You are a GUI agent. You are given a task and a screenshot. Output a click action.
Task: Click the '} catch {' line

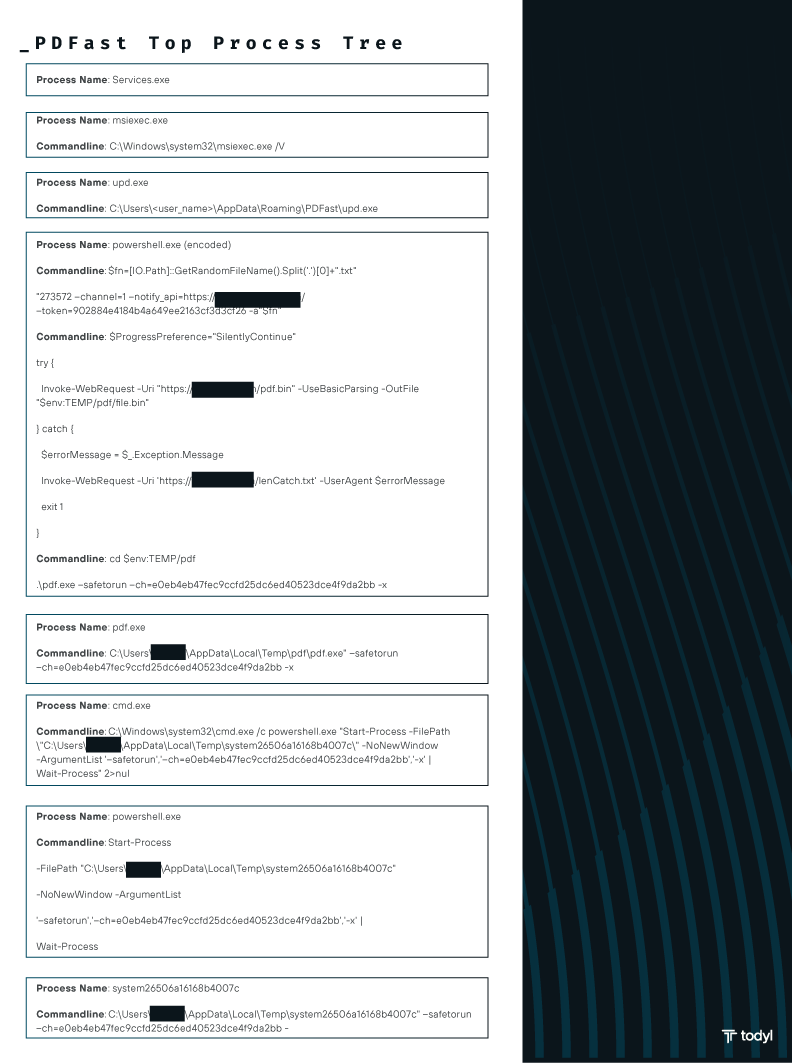[55, 428]
